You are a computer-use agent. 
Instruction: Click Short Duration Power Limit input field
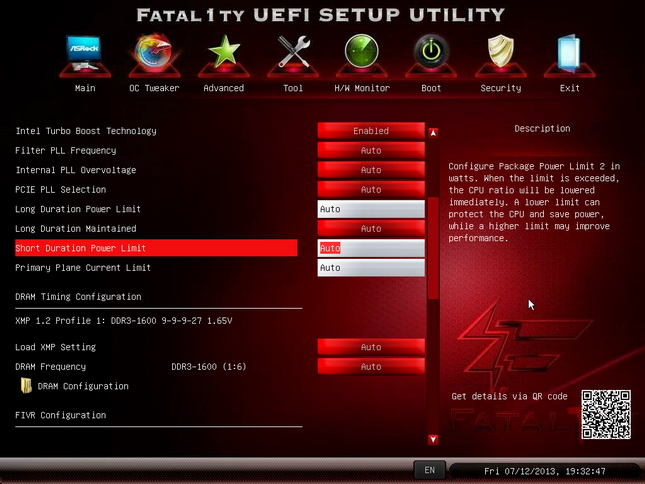(371, 248)
